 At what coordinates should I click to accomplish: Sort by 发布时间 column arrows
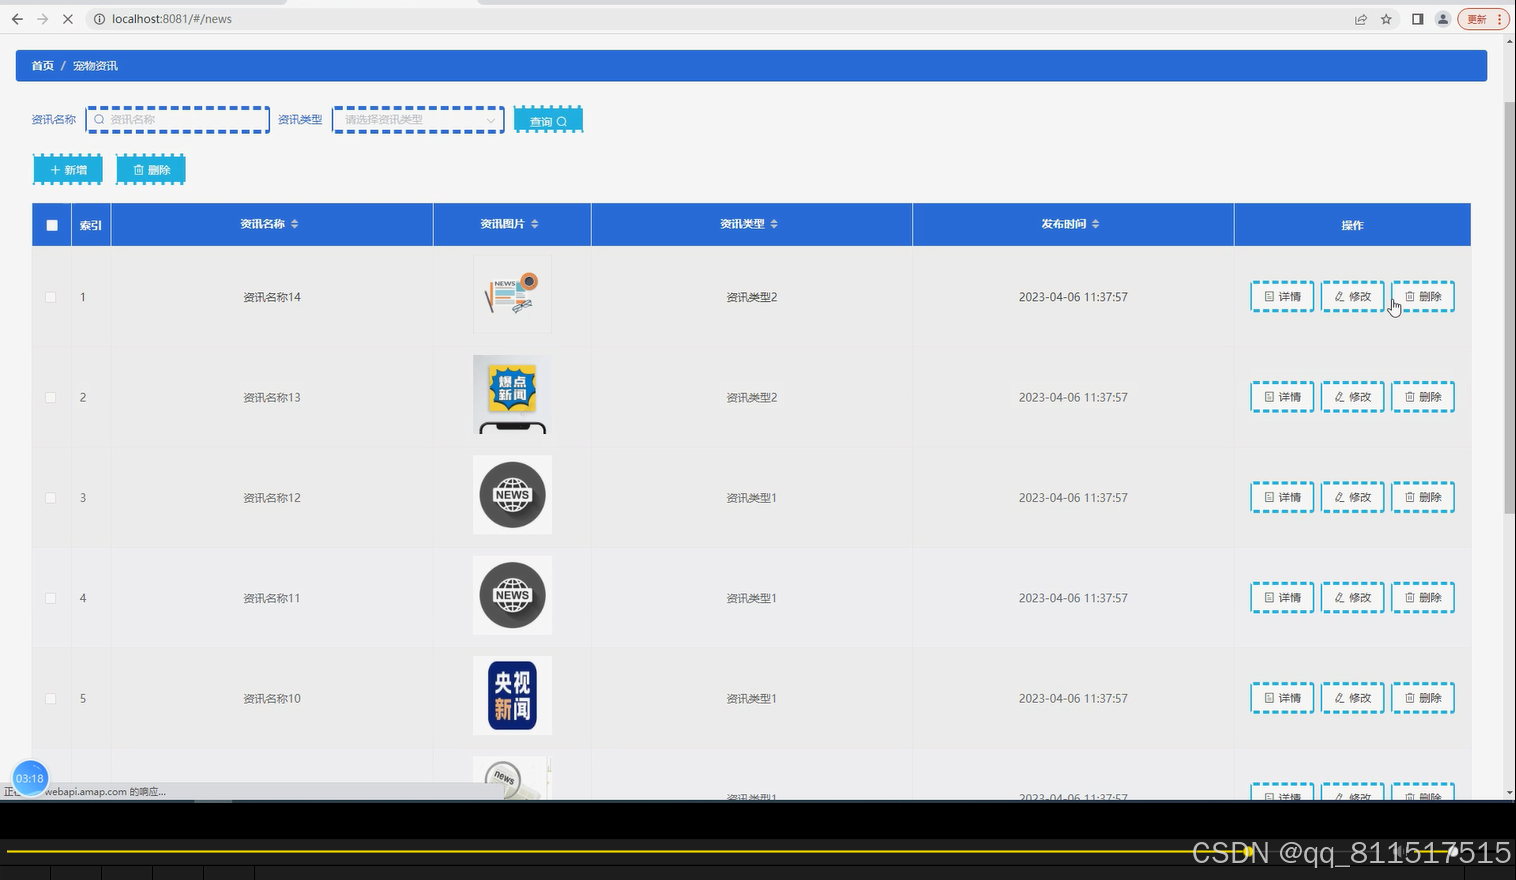coord(1096,224)
